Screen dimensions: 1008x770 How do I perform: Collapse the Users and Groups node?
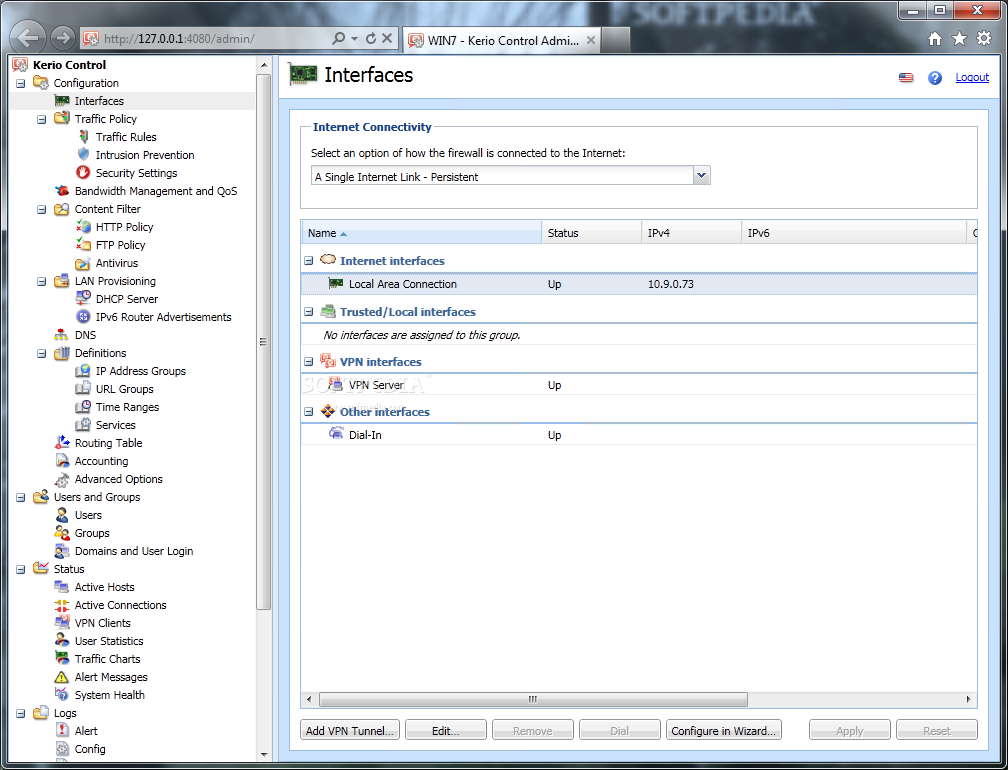pyautogui.click(x=21, y=497)
